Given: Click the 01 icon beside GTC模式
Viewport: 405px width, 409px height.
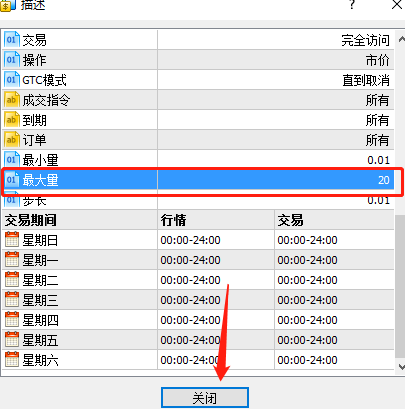Looking at the screenshot, I should [12, 80].
